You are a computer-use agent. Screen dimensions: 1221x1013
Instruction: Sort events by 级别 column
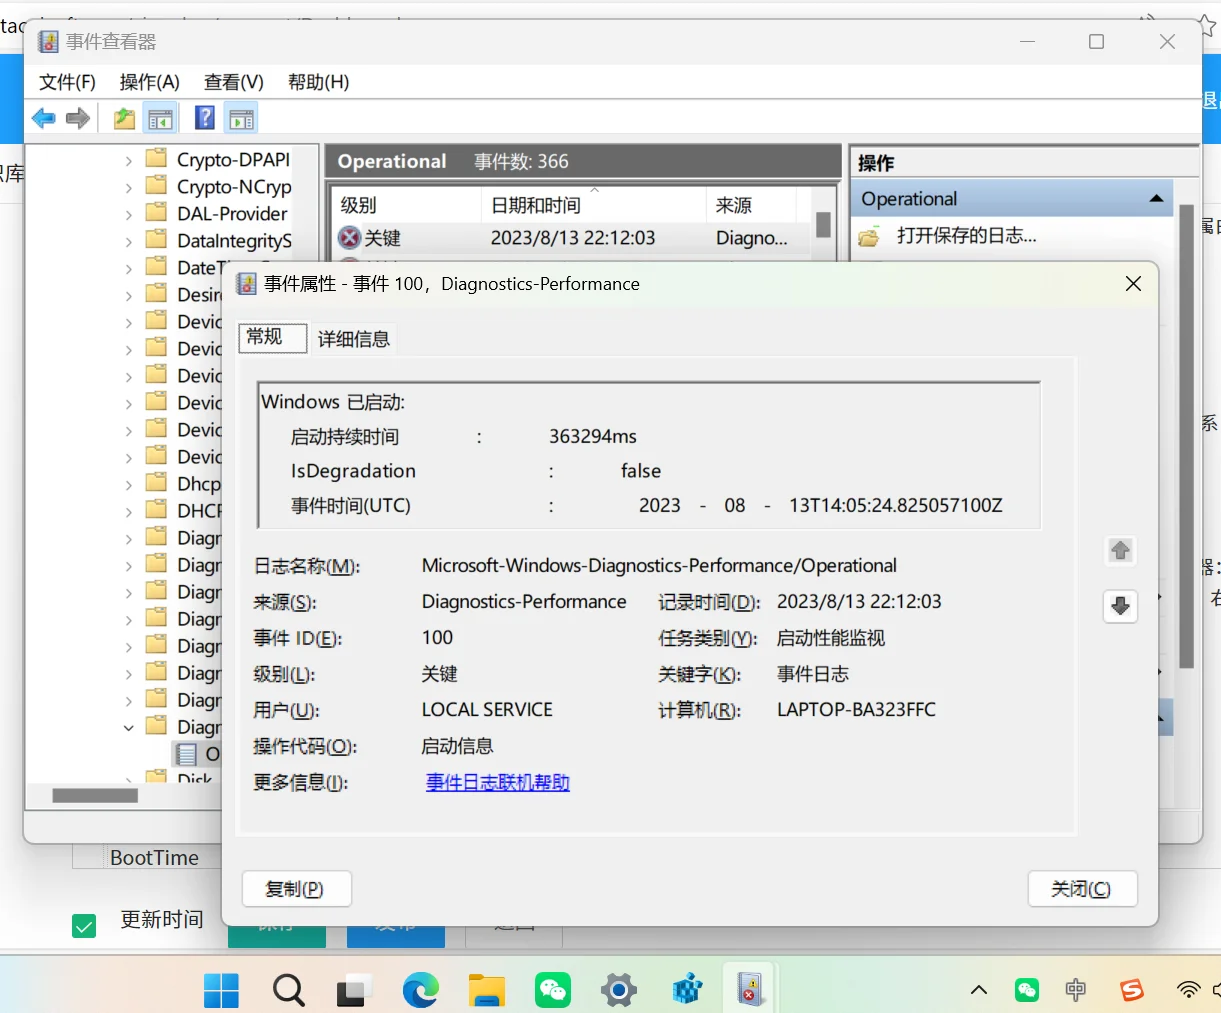click(x=406, y=205)
